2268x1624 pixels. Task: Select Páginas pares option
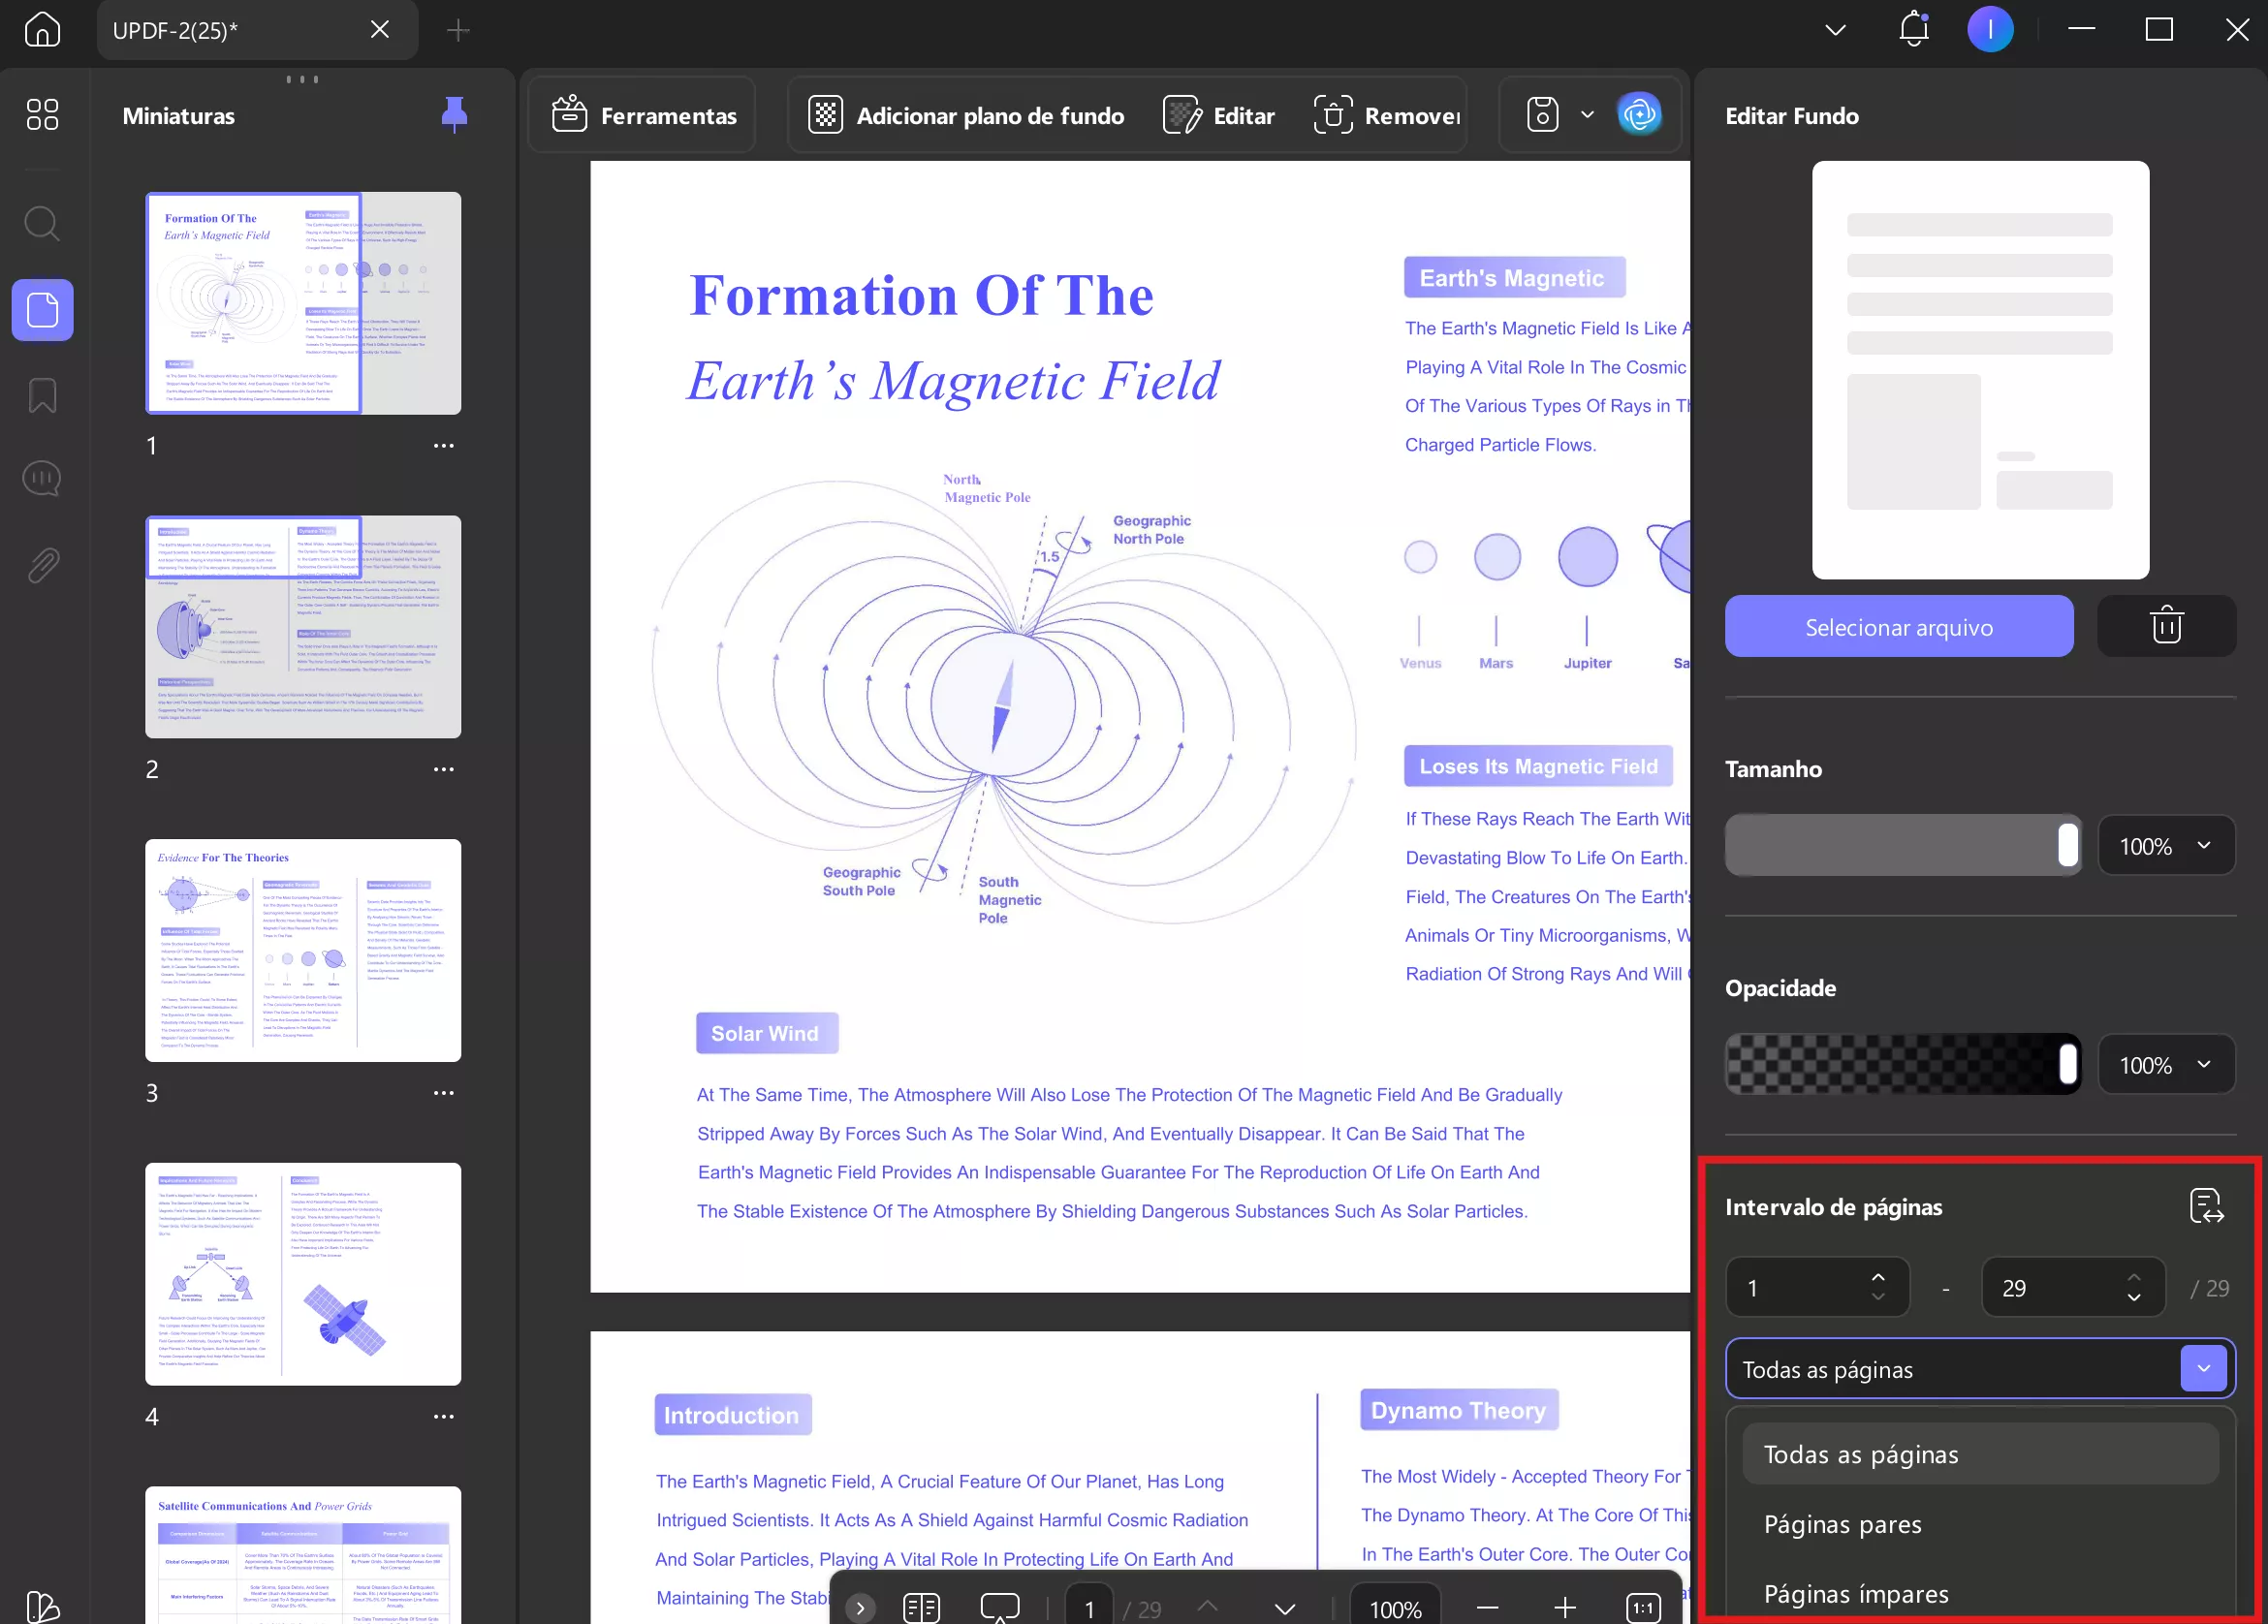(x=1842, y=1524)
